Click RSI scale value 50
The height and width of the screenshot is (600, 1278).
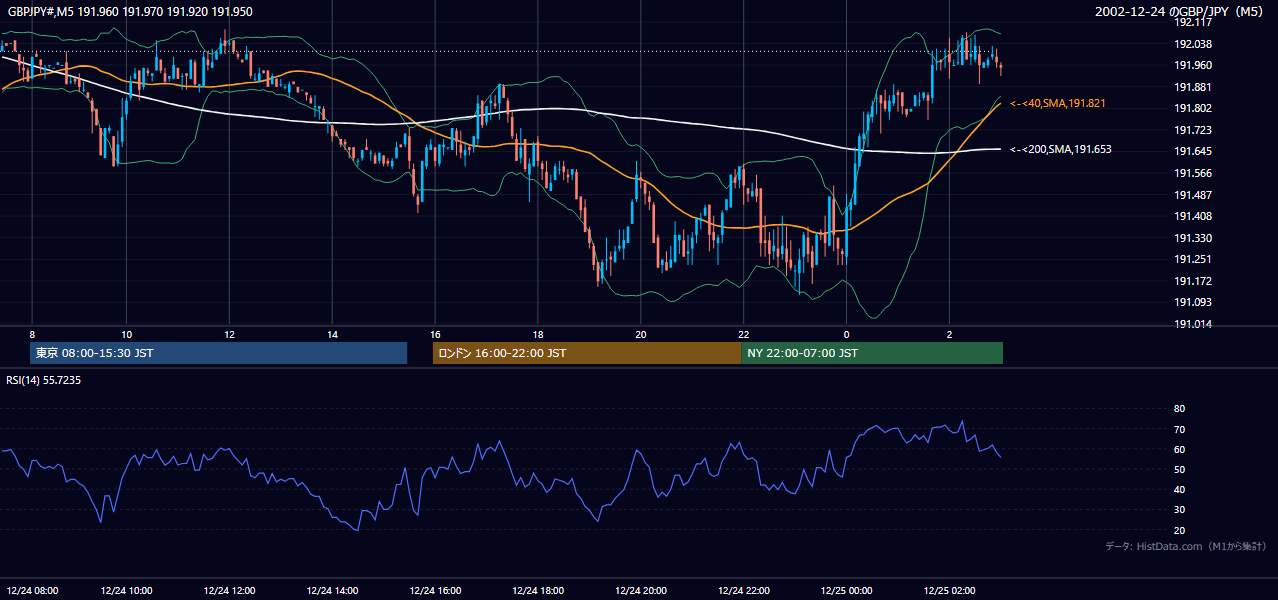tap(1179, 469)
